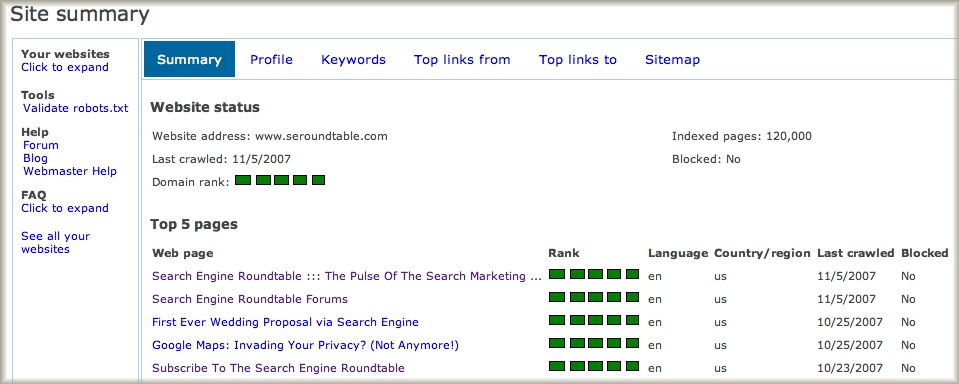Open Subscribe To The Search Engine Roundtable

click(x=278, y=368)
